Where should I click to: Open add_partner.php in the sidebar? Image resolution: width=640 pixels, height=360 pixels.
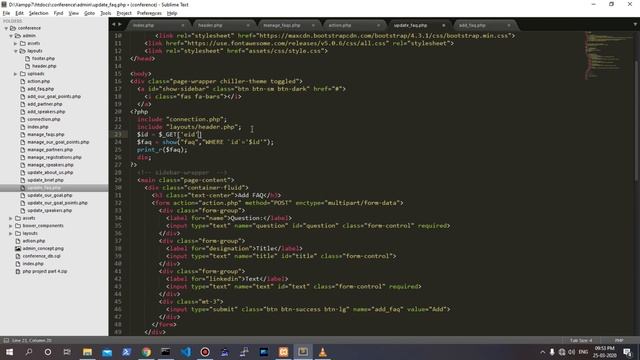point(44,104)
